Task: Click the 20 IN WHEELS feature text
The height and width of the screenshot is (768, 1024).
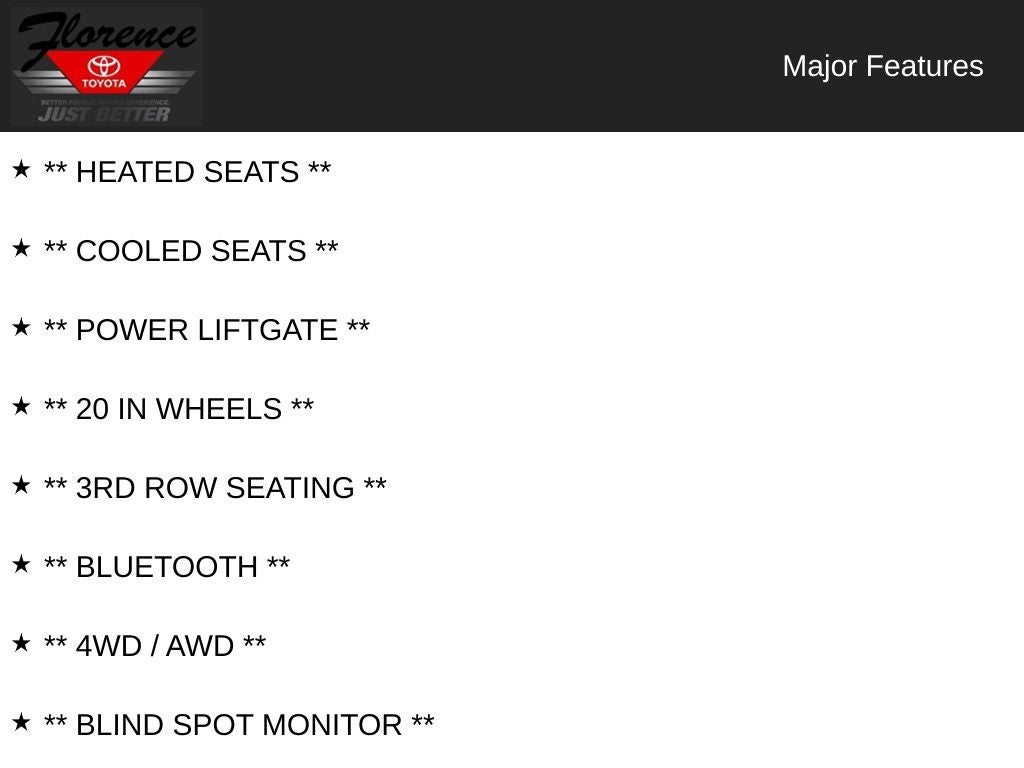Action: [x=179, y=409]
